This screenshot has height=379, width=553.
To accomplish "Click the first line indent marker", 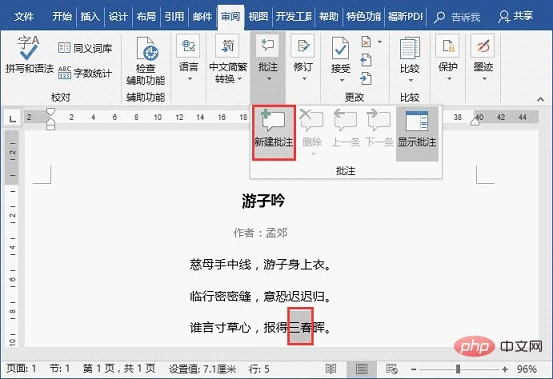I will pos(50,112).
